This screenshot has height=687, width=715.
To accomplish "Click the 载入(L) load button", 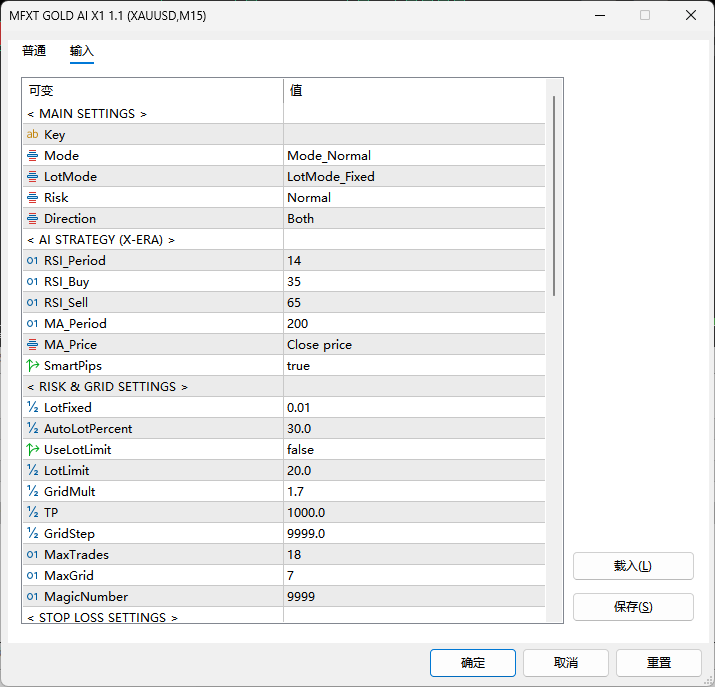I will (x=632, y=566).
